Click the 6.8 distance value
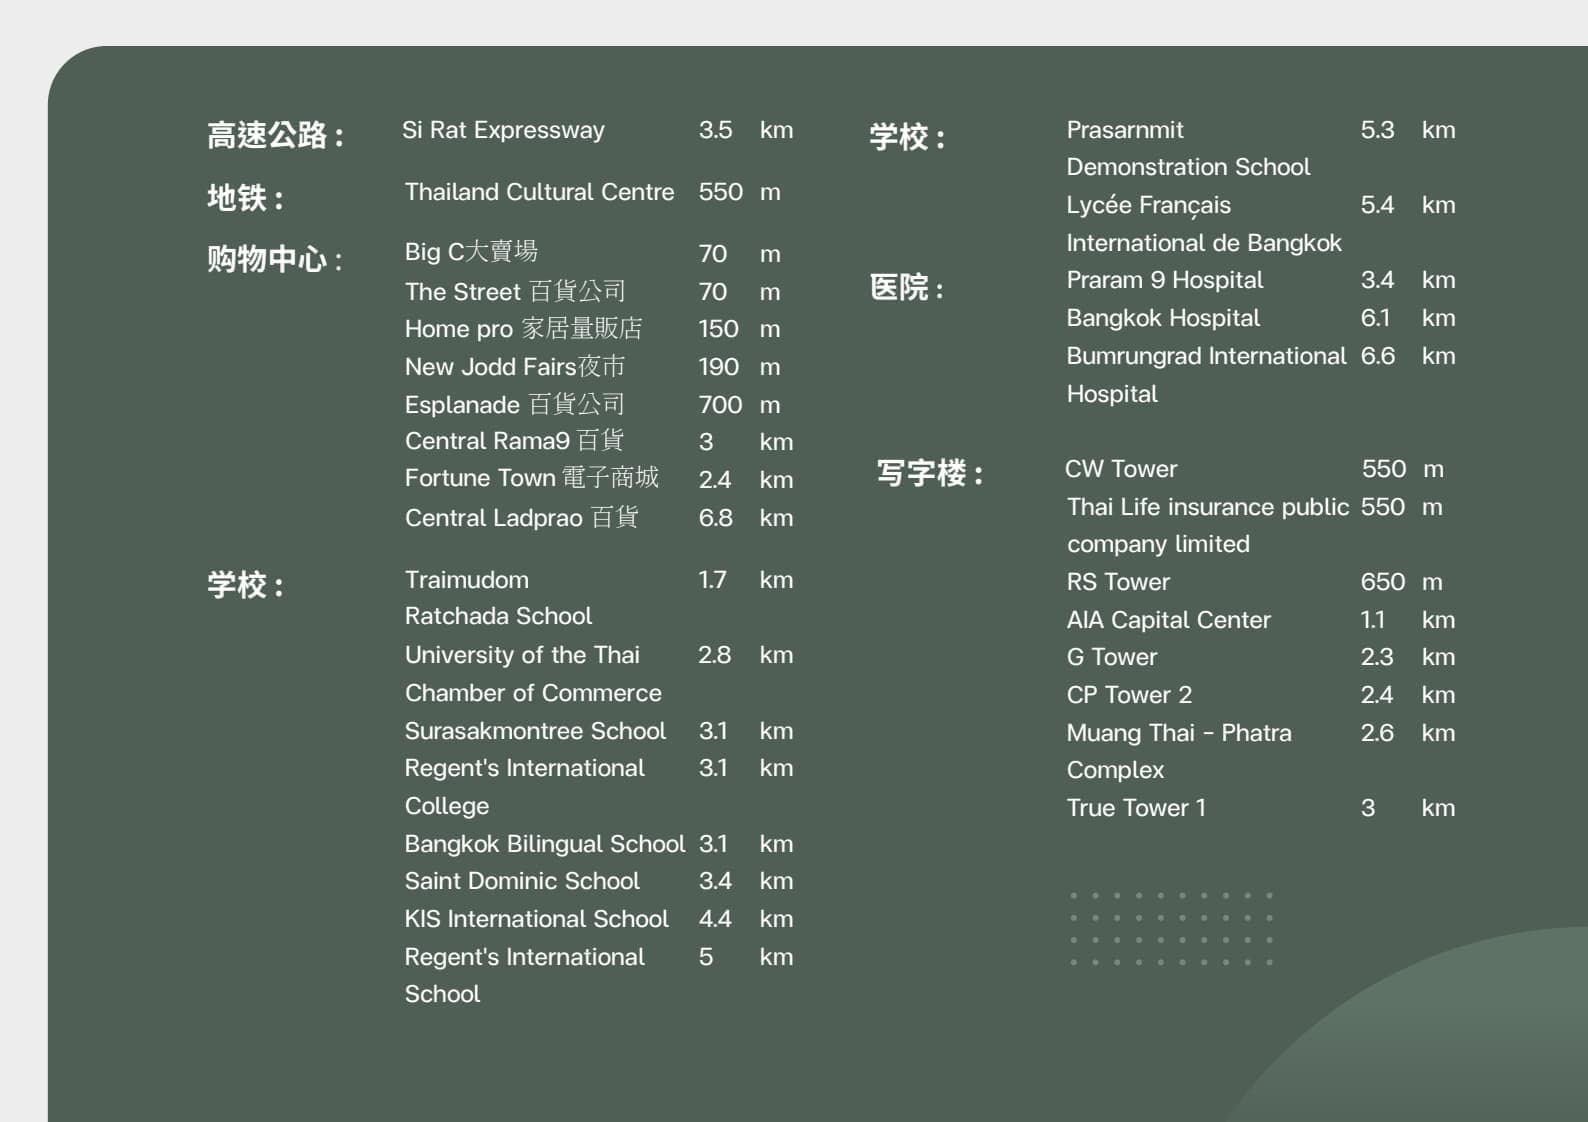 click(716, 518)
